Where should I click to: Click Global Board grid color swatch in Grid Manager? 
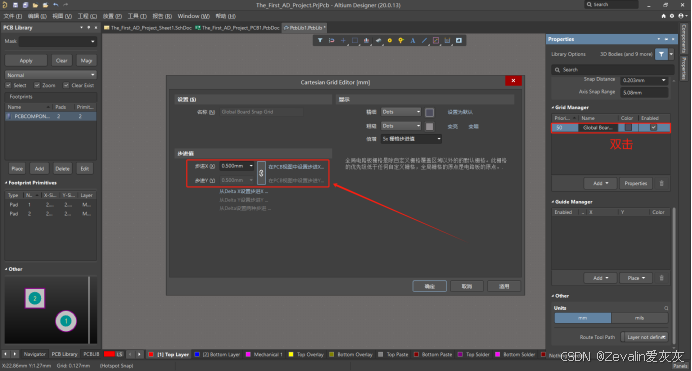[628, 127]
